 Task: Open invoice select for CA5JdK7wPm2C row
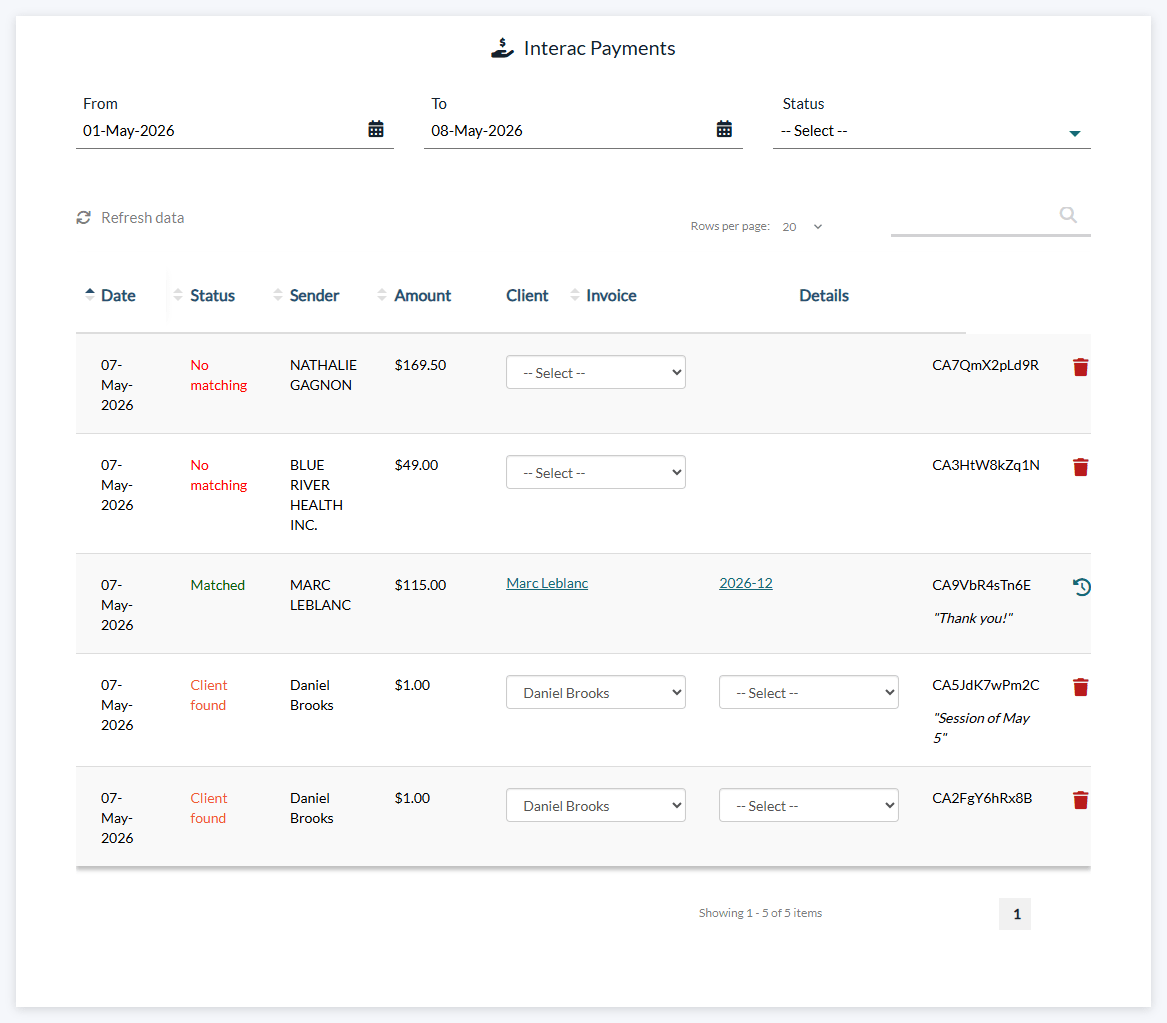click(808, 692)
